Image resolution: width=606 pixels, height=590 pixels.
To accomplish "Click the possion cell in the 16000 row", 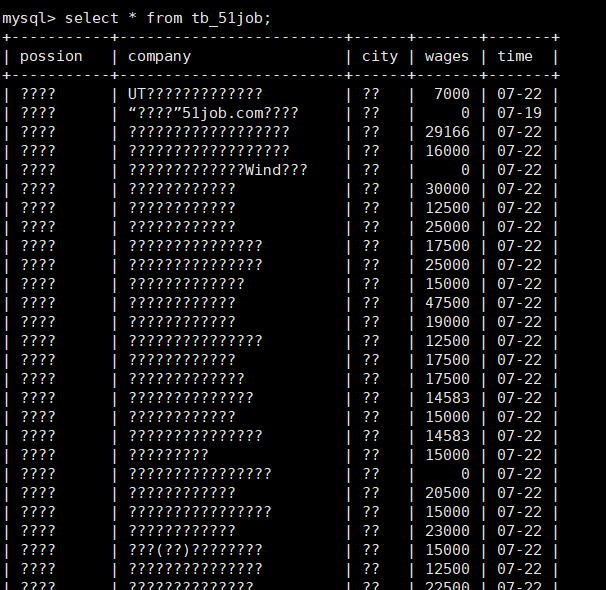I will coord(38,151).
